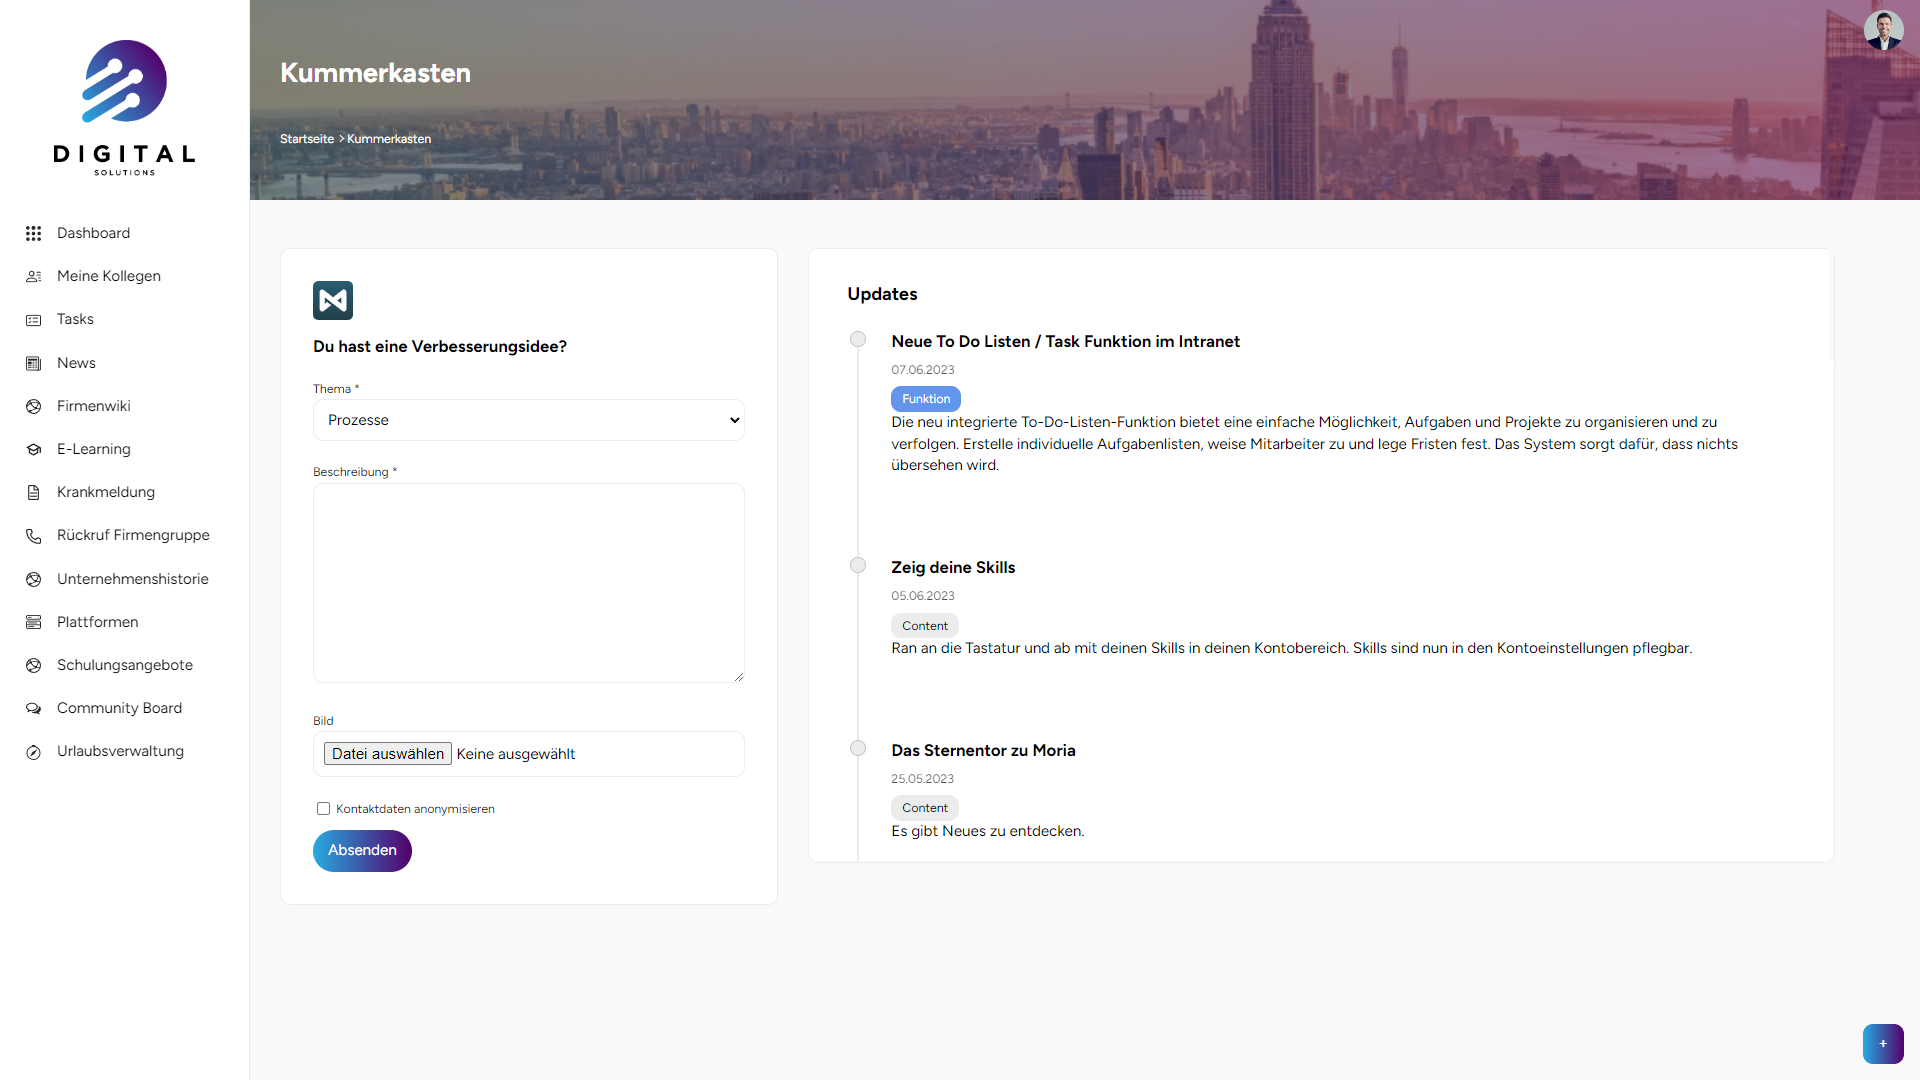Click the floating plus button

click(x=1883, y=1043)
